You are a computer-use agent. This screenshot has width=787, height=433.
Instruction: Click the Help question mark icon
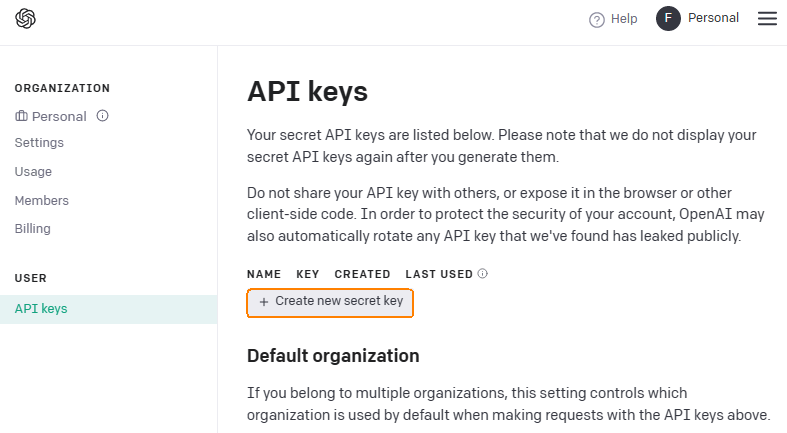point(597,19)
